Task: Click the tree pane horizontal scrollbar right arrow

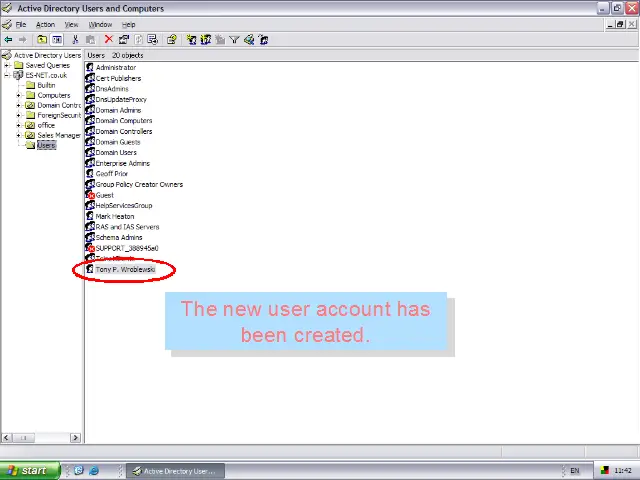Action: coord(75,437)
